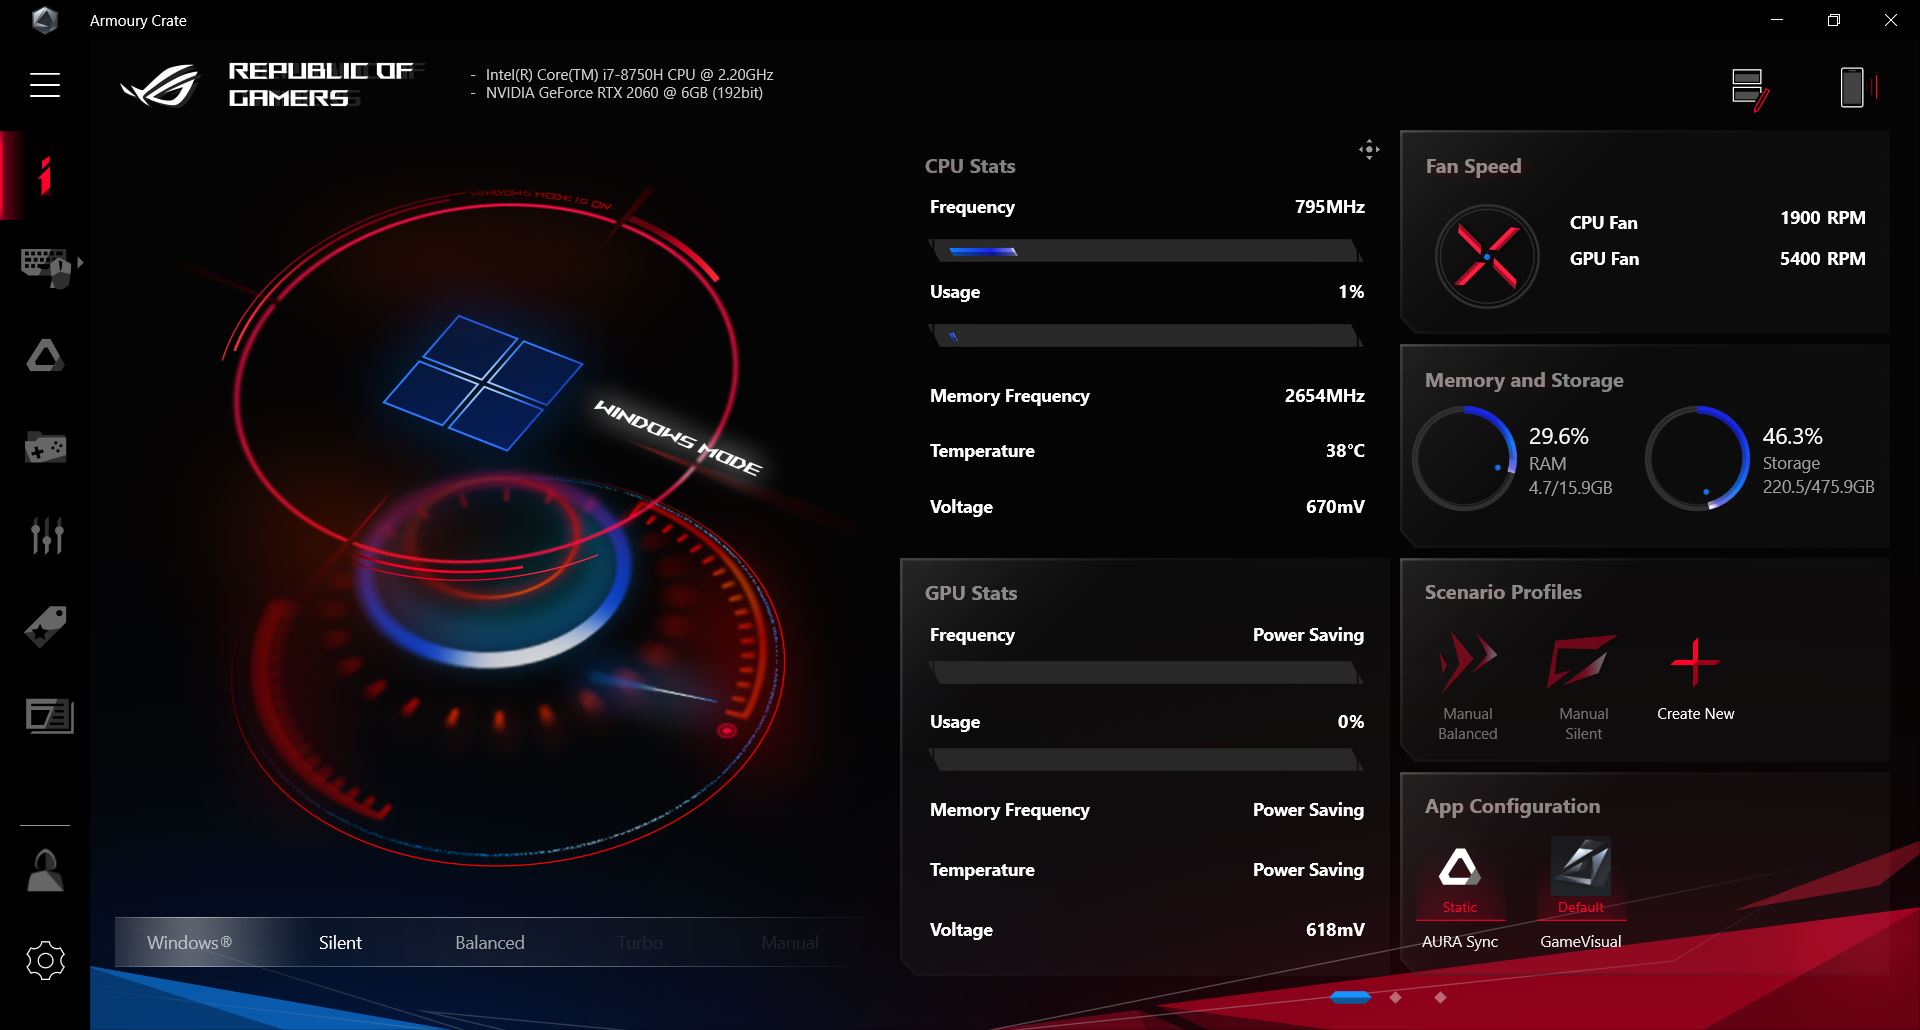Click the Scenario Profiles panel title

point(1503,592)
